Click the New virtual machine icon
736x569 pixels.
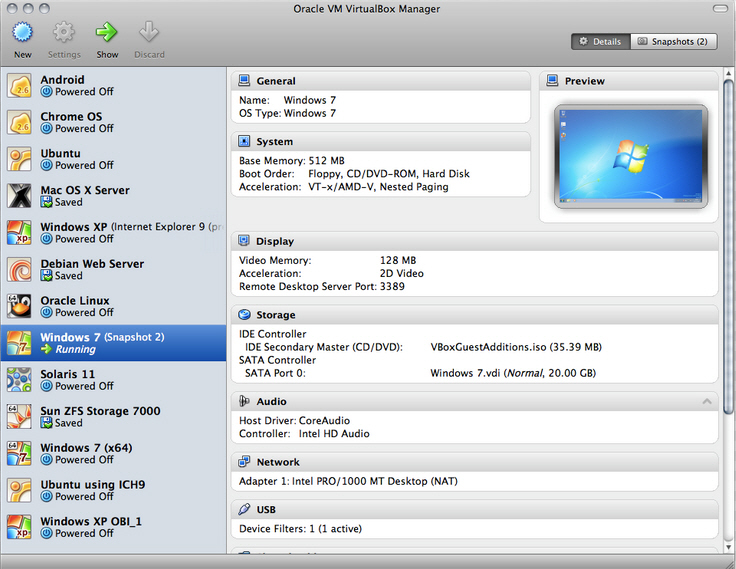(x=22, y=33)
